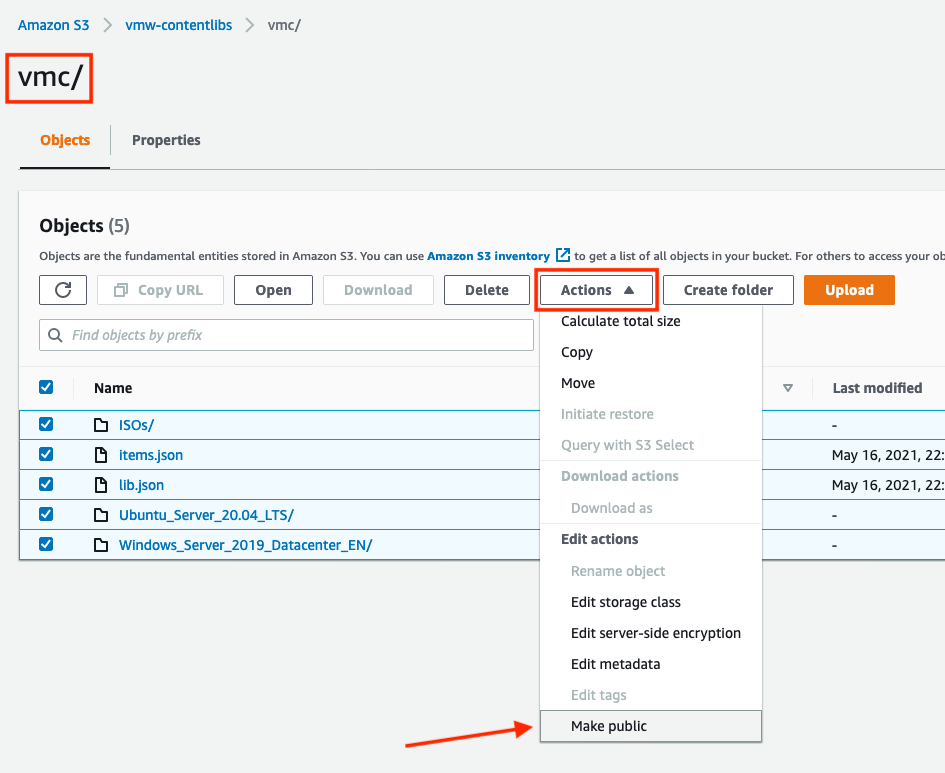Click the file icon next to items.json

coord(101,455)
